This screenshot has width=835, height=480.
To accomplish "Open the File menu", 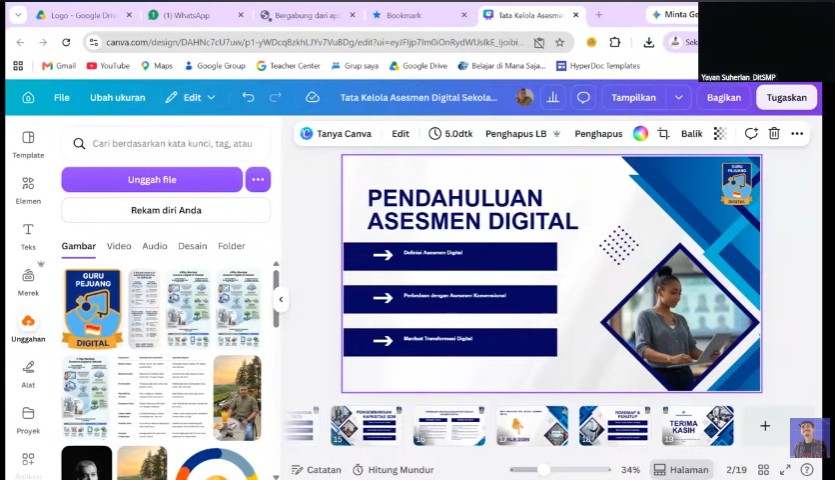I will (x=62, y=97).
